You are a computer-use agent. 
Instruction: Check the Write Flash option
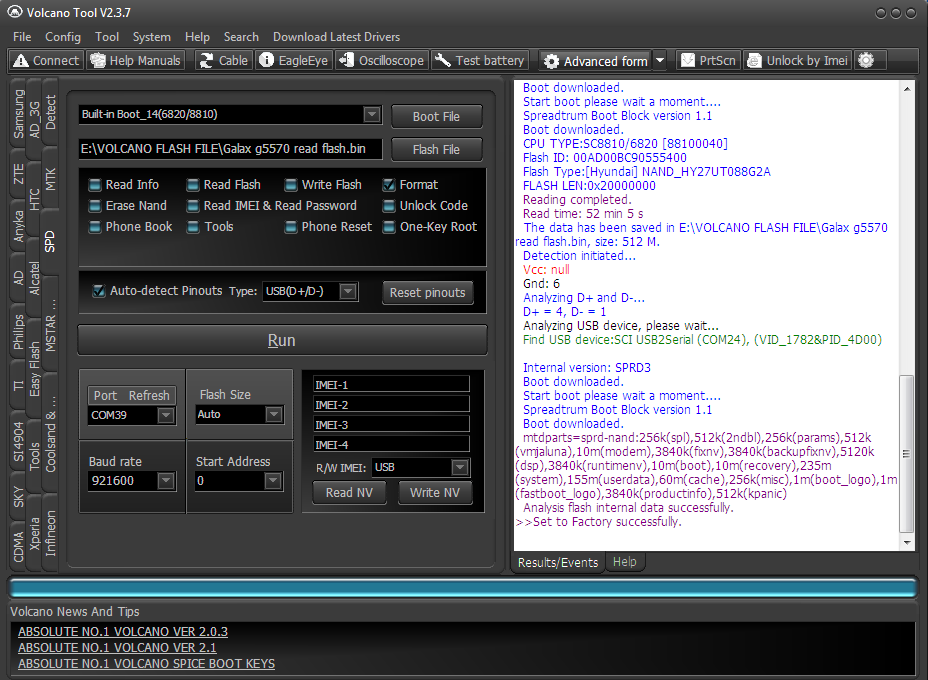(291, 185)
